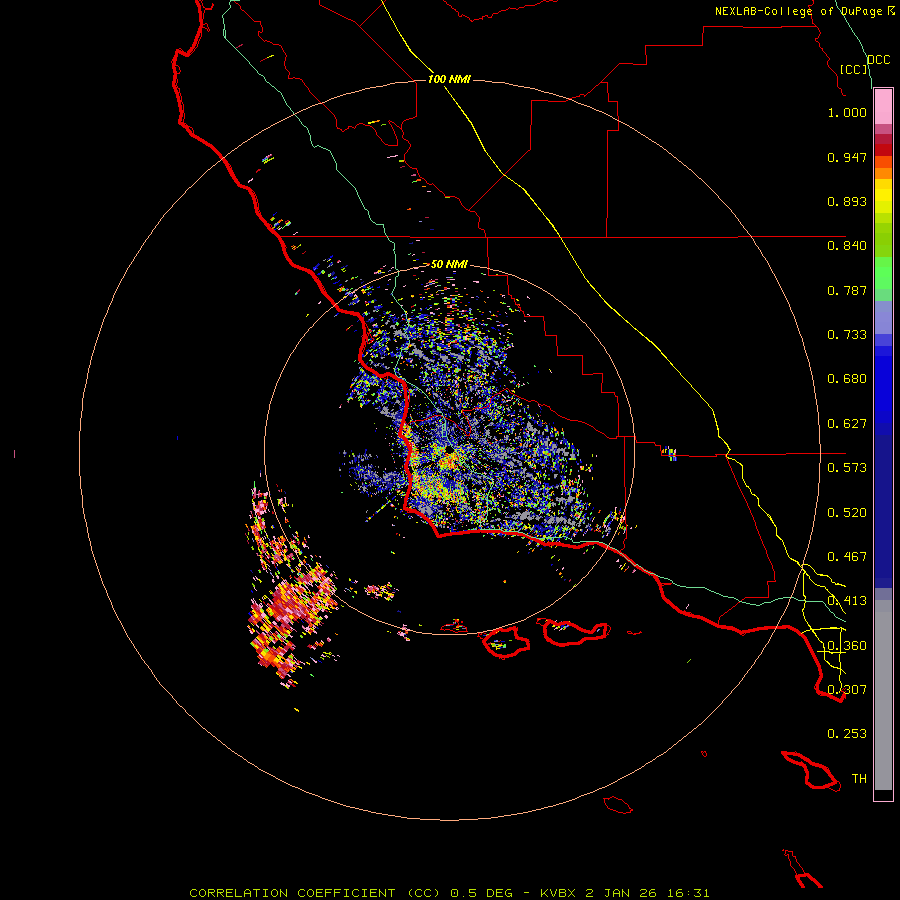Click the [CC] legend header
The width and height of the screenshot is (900, 900).
[x=854, y=69]
